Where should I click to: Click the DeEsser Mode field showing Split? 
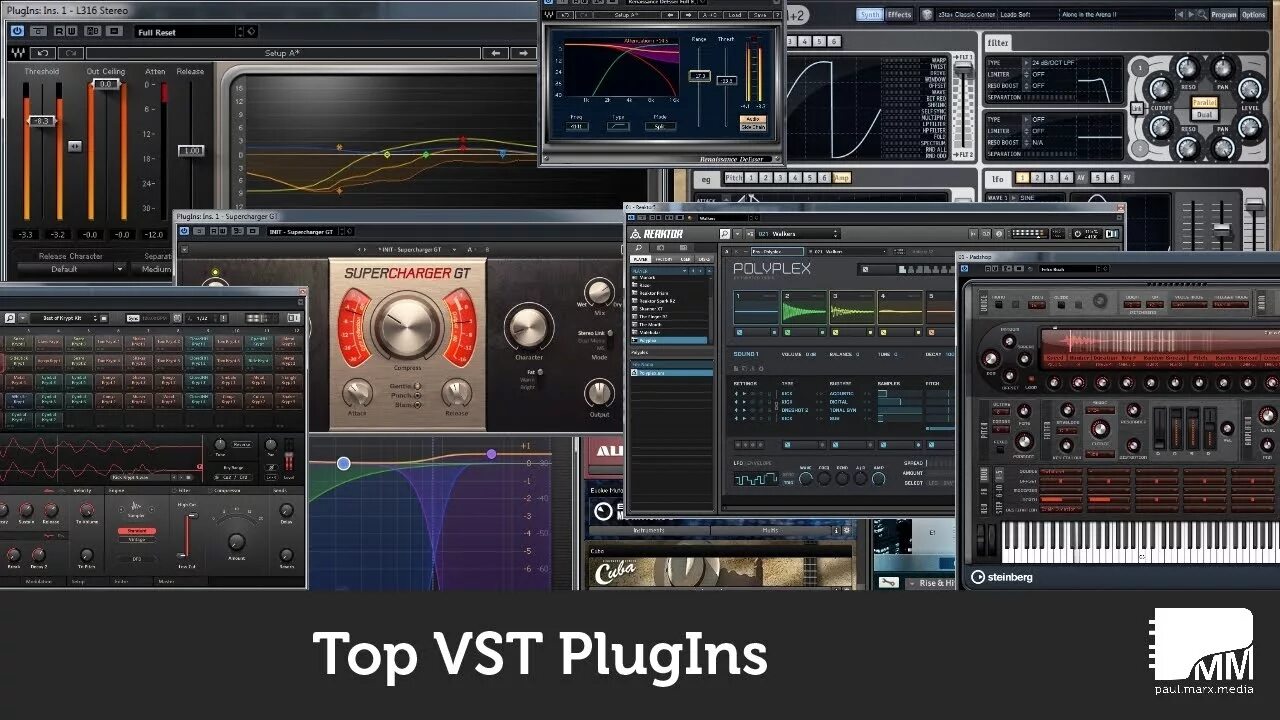click(x=660, y=127)
